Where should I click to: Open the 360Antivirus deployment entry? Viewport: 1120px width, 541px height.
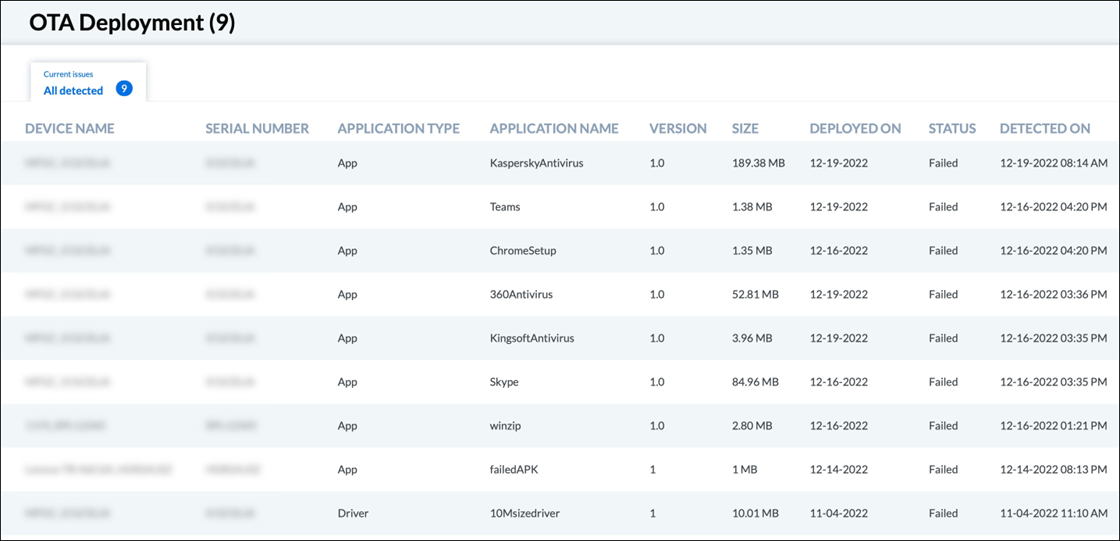[x=521, y=295]
